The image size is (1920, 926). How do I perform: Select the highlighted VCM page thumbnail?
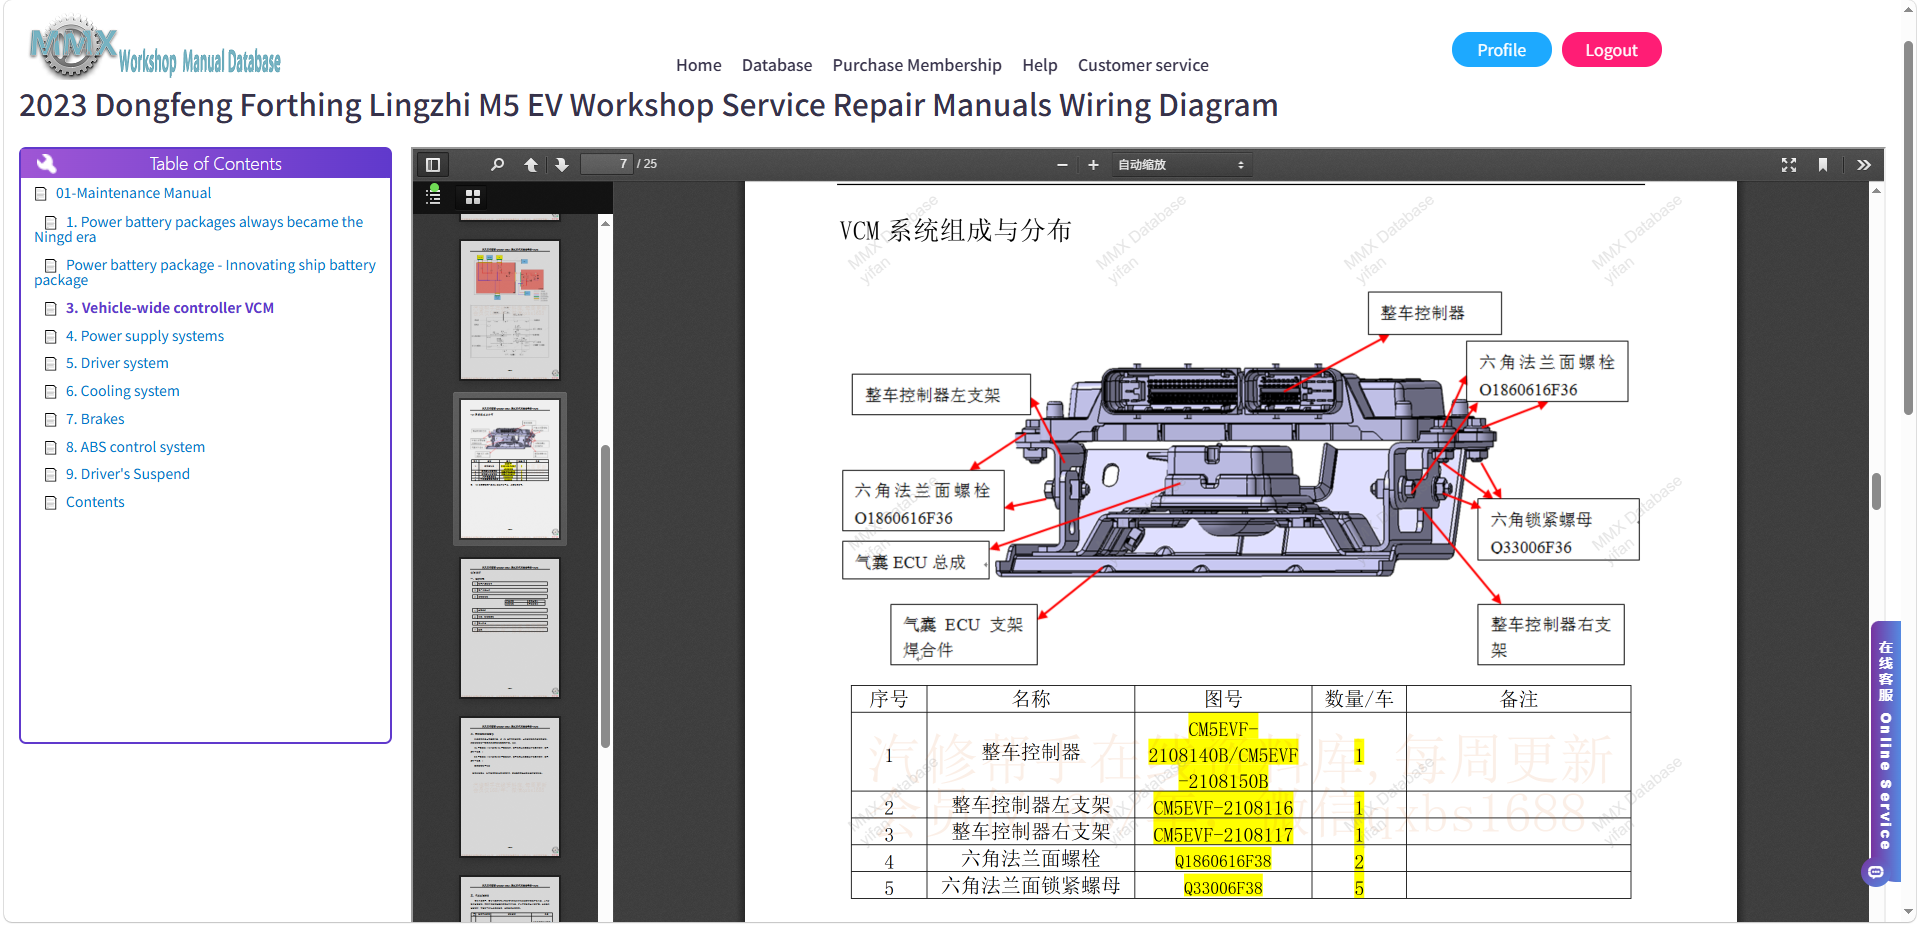pyautogui.click(x=510, y=469)
